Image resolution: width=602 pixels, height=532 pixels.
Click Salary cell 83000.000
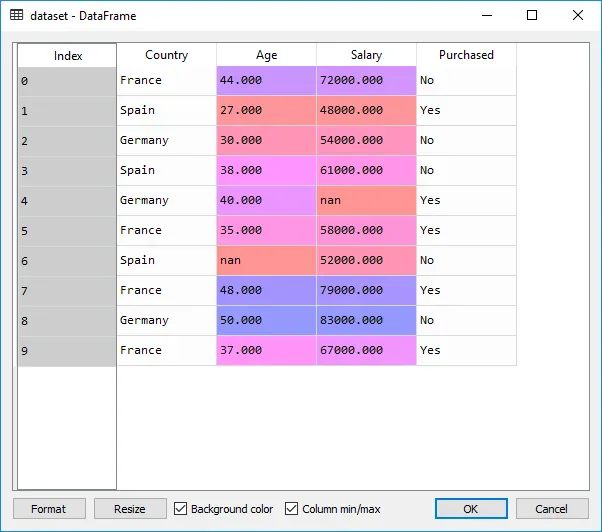click(x=366, y=320)
